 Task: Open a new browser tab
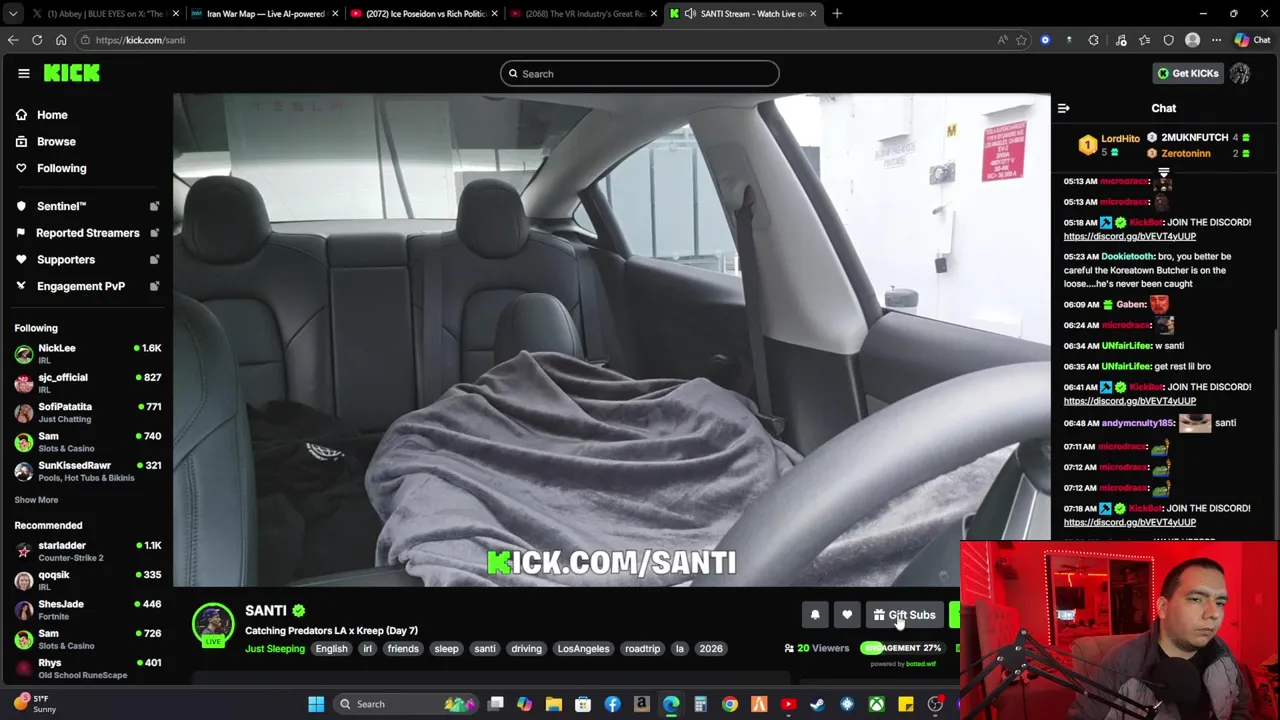pos(837,14)
